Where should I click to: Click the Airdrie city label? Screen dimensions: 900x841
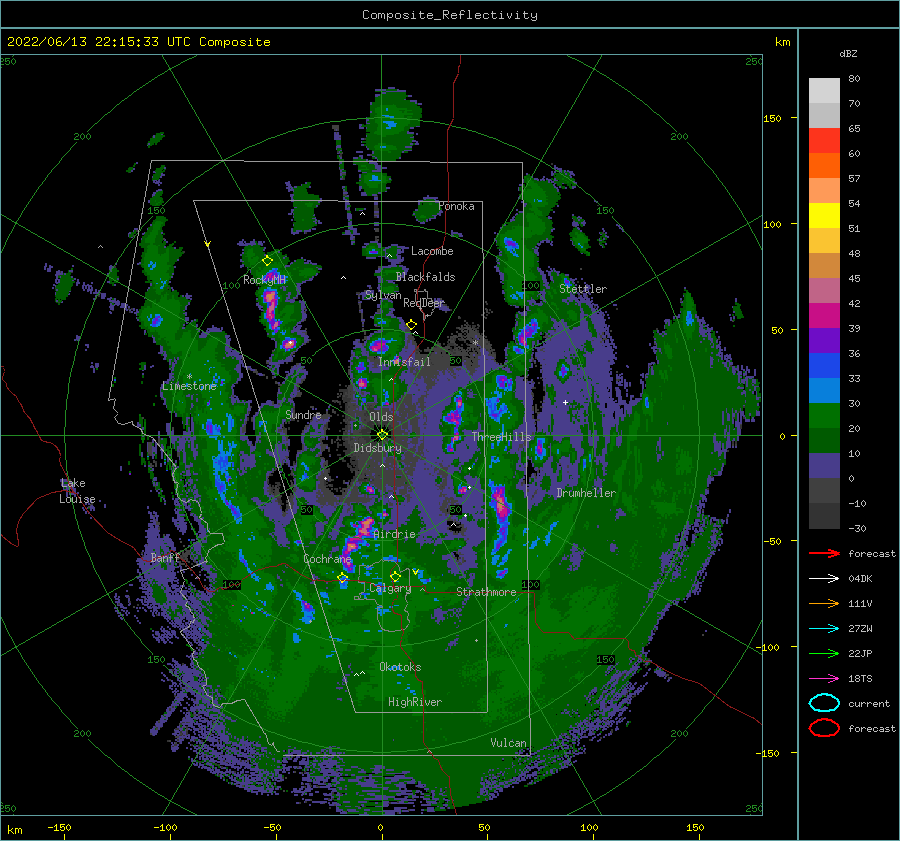coord(394,534)
